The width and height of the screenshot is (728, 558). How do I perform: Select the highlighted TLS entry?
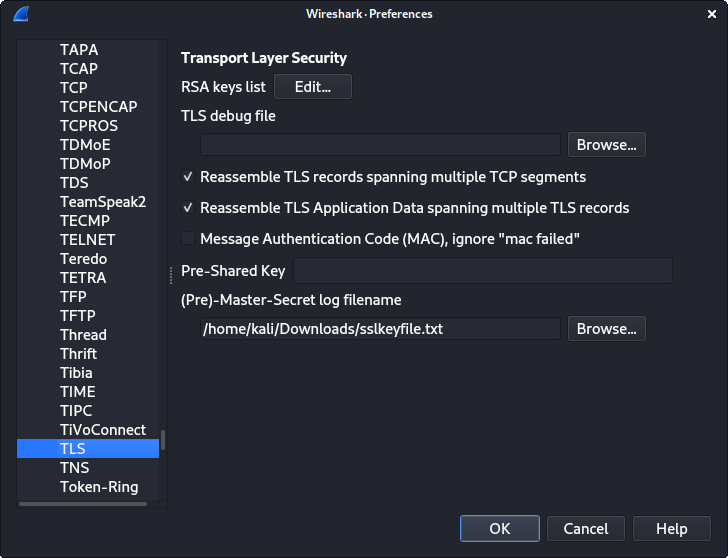coord(88,449)
